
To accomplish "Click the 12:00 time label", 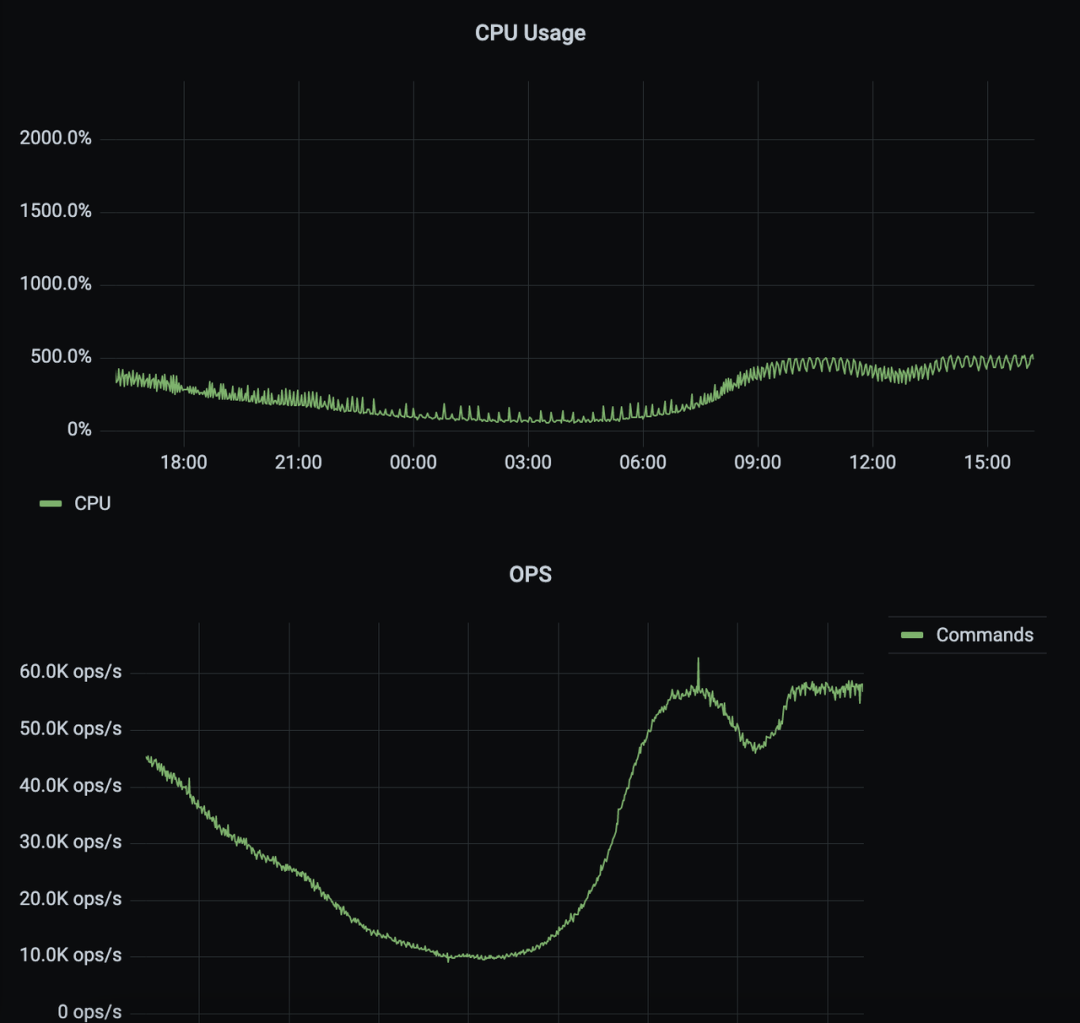I will [x=873, y=462].
